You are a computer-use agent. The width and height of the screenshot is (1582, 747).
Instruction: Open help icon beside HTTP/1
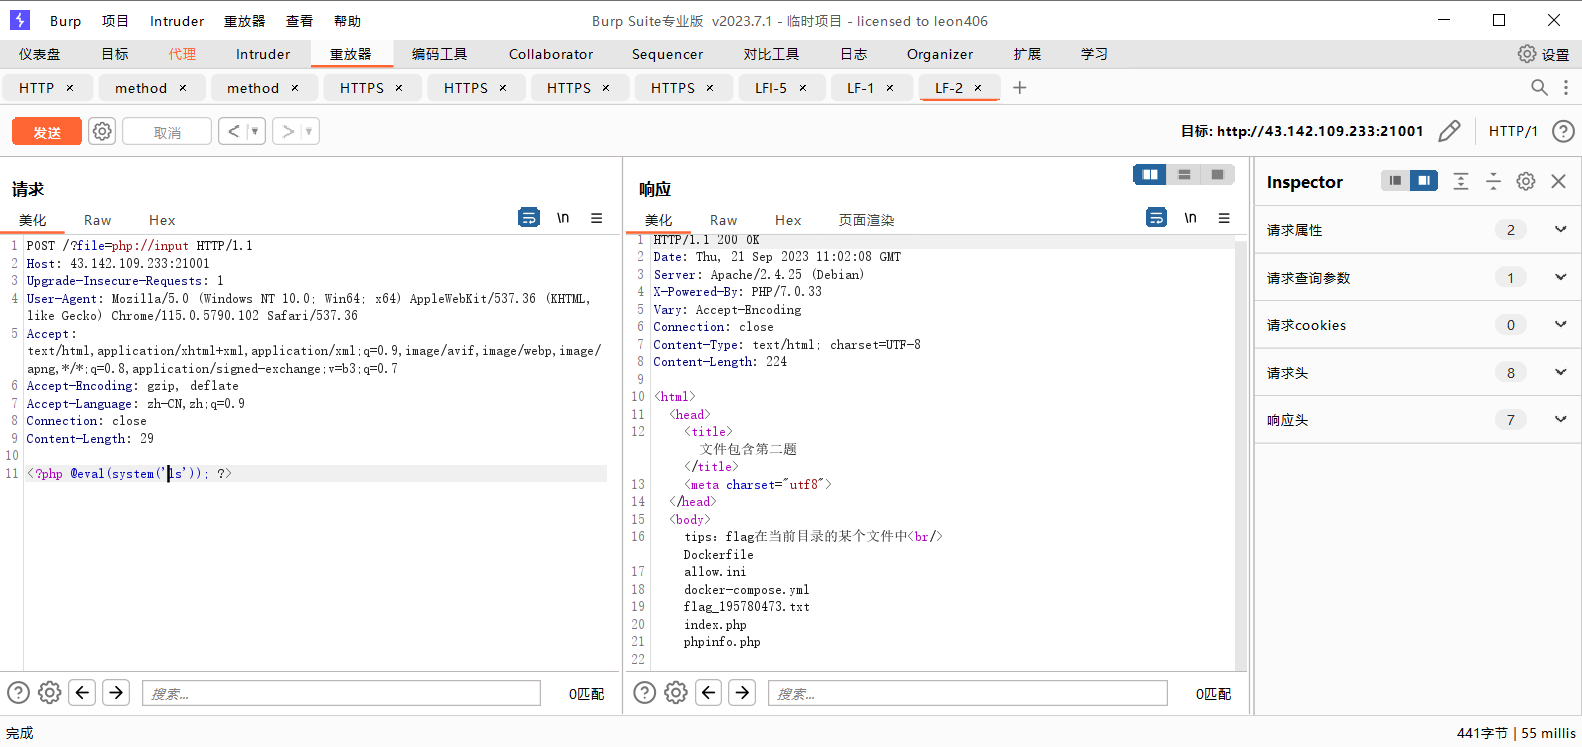1563,131
